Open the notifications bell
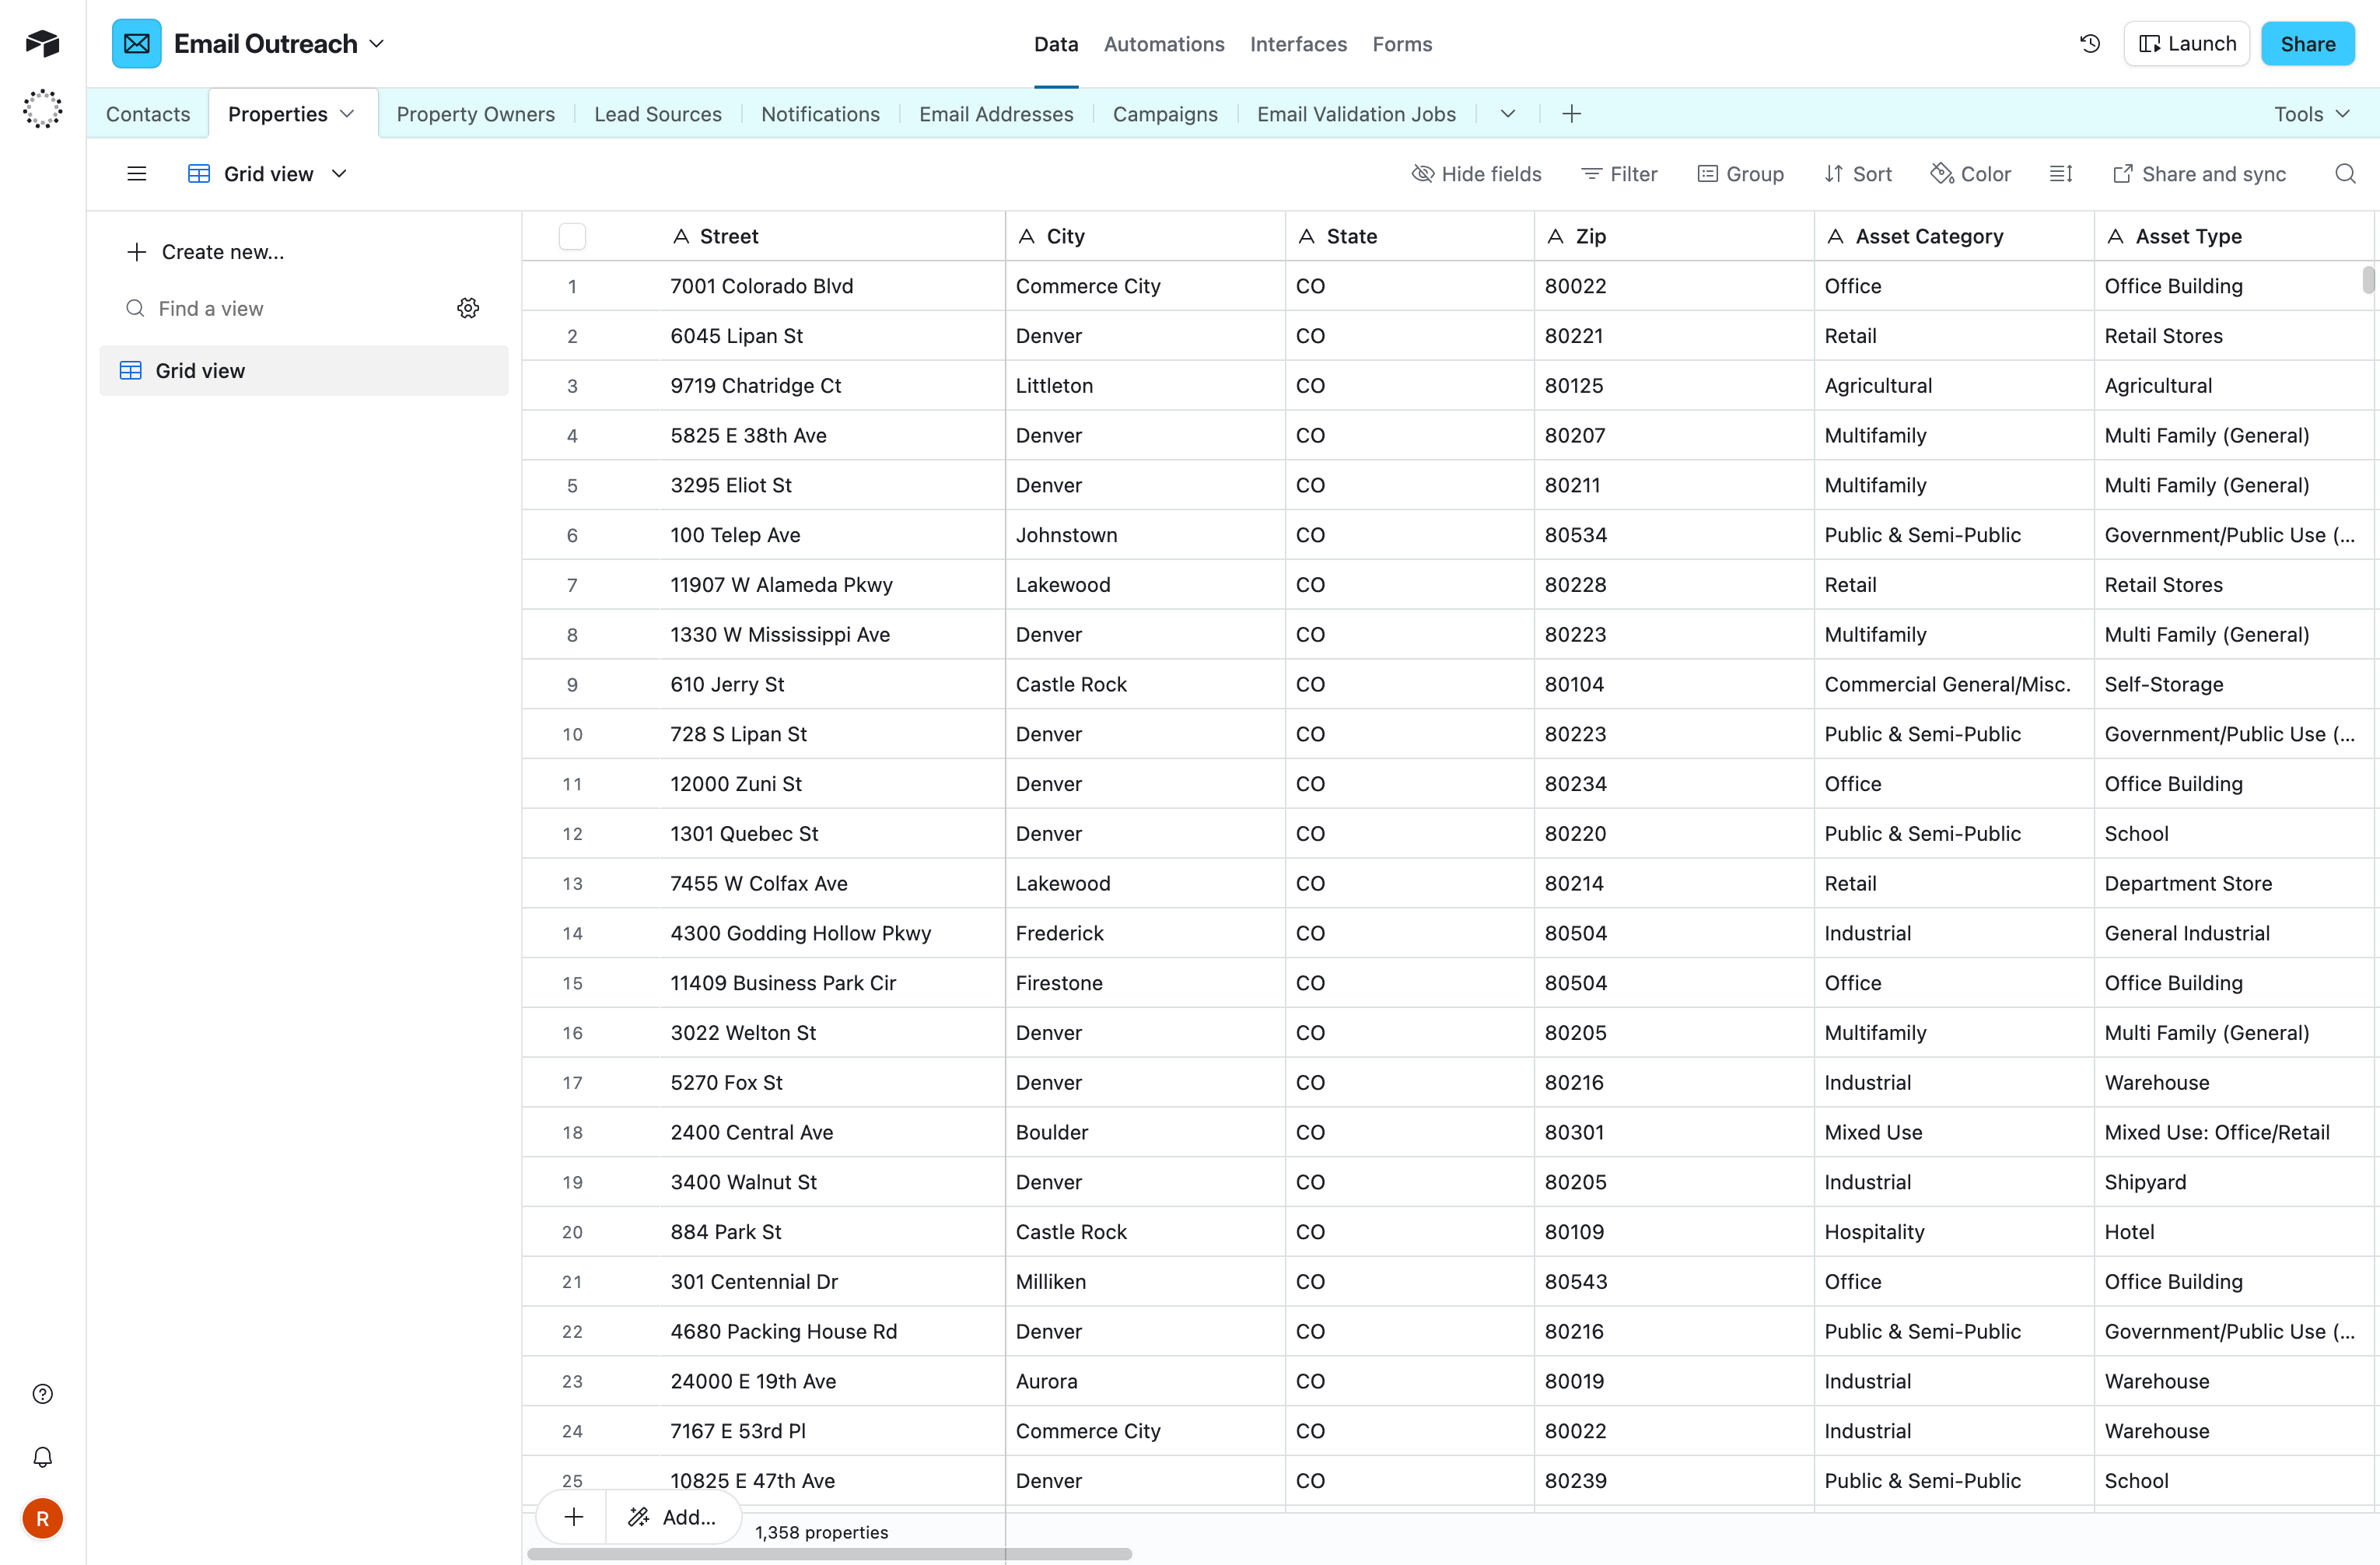The width and height of the screenshot is (2380, 1565). [42, 1456]
